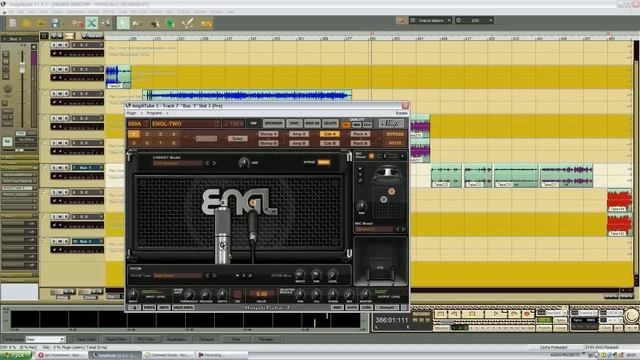Mute the second track with M button
Image resolution: width=640 pixels, height=360 pixels.
coord(60,69)
